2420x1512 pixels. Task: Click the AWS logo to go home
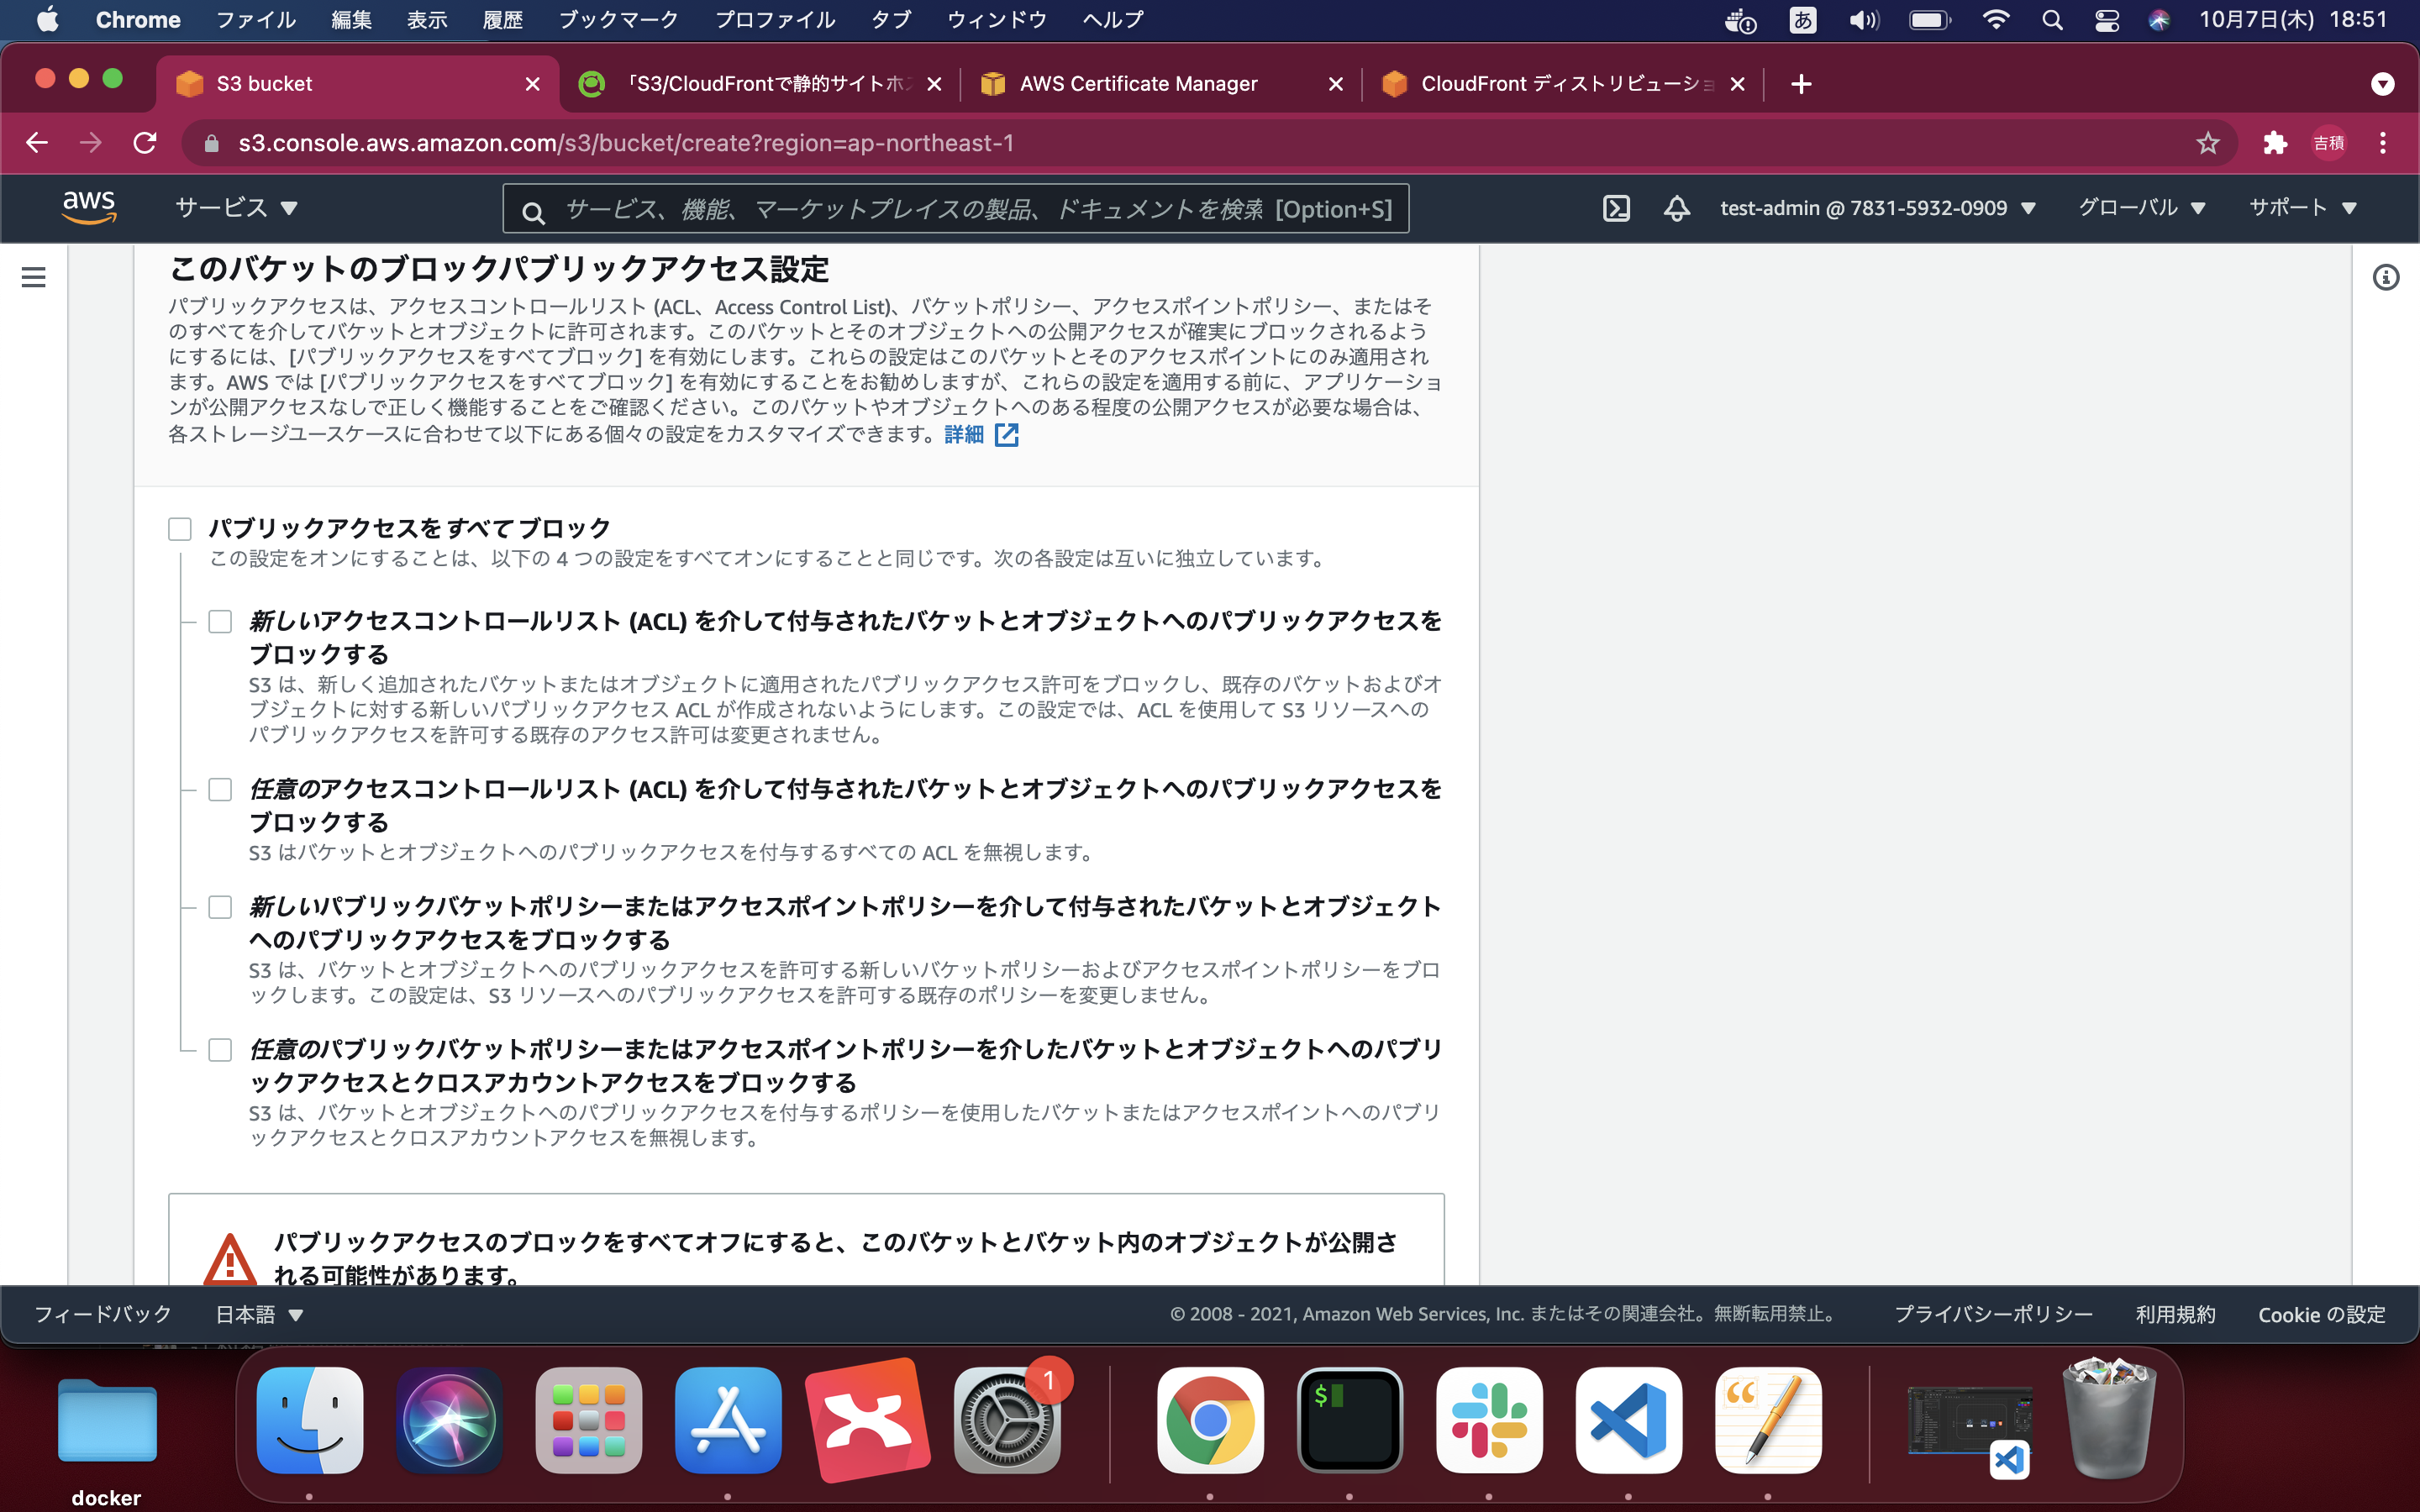[x=89, y=206]
